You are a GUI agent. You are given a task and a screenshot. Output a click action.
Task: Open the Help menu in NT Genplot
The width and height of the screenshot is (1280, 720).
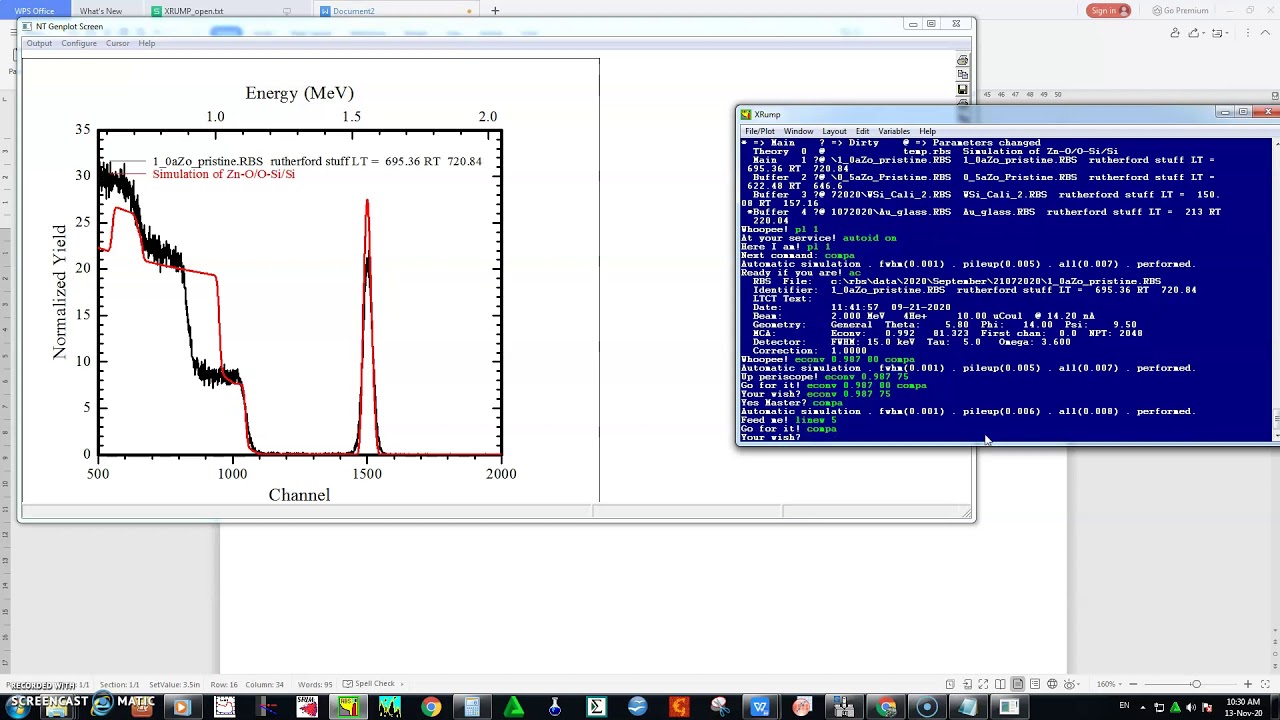pyautogui.click(x=147, y=43)
